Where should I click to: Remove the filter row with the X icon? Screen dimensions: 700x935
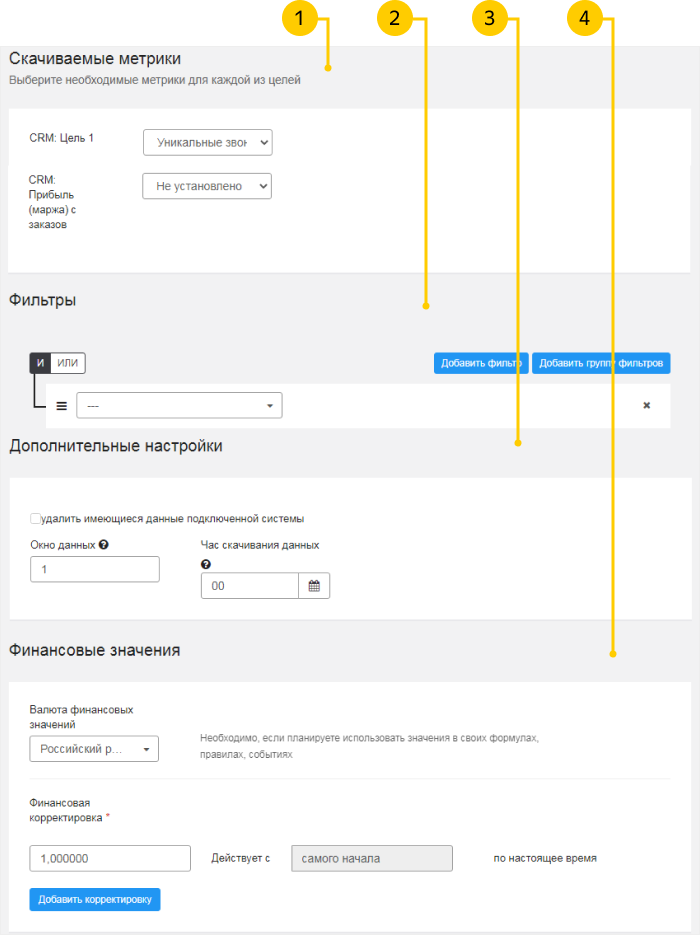[x=646, y=406]
